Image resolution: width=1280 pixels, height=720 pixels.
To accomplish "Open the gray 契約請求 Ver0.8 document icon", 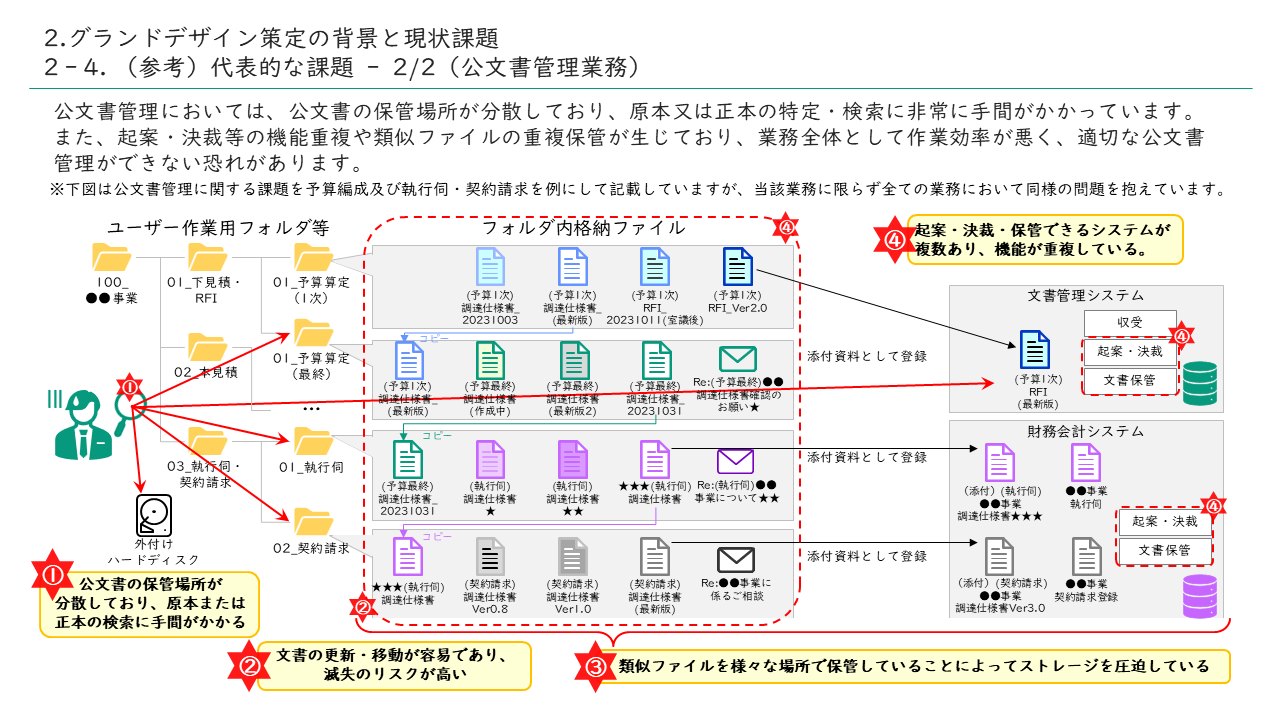I will 489,557.
